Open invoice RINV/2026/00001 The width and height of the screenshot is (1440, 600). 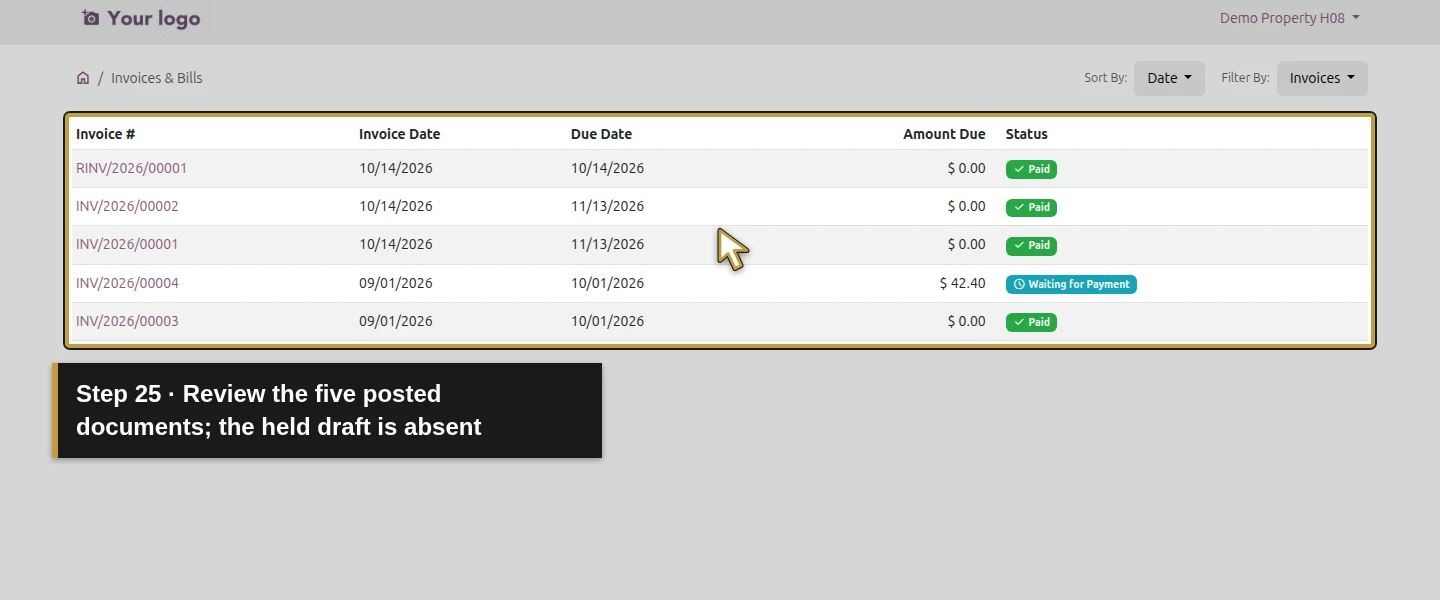coord(131,168)
